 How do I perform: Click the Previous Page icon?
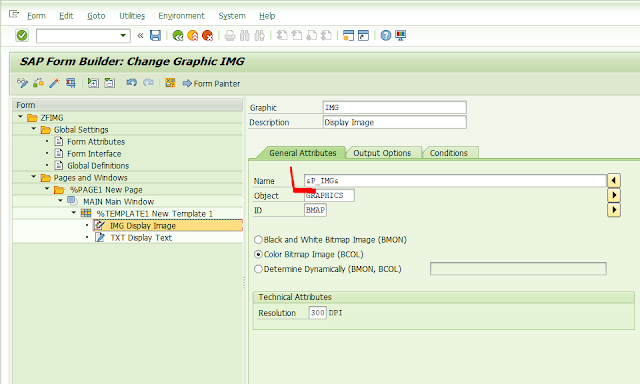(297, 36)
